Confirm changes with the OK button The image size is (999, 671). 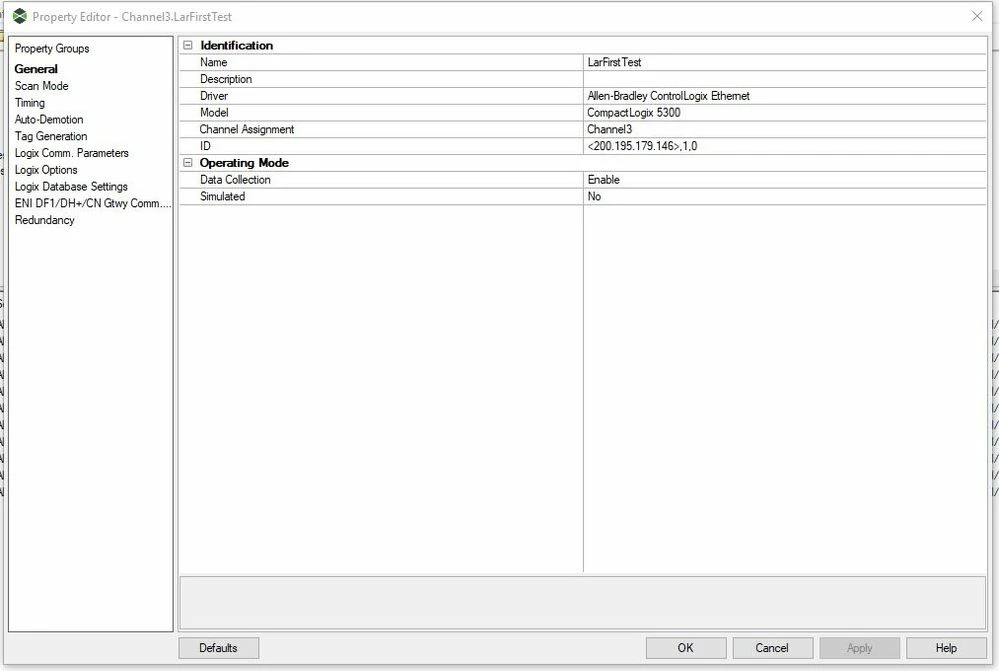(x=686, y=648)
